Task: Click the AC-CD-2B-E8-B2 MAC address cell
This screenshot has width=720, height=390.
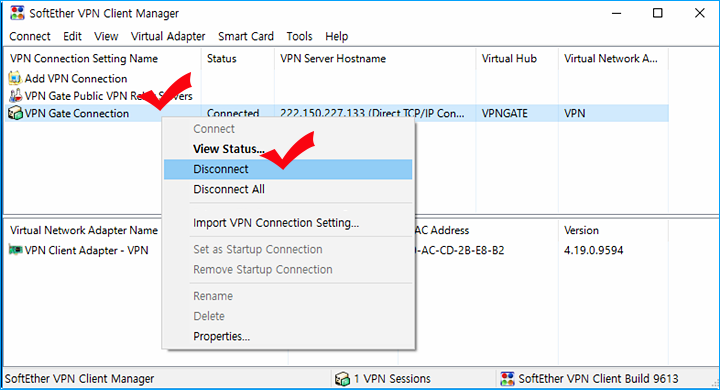Action: pyautogui.click(x=460, y=250)
